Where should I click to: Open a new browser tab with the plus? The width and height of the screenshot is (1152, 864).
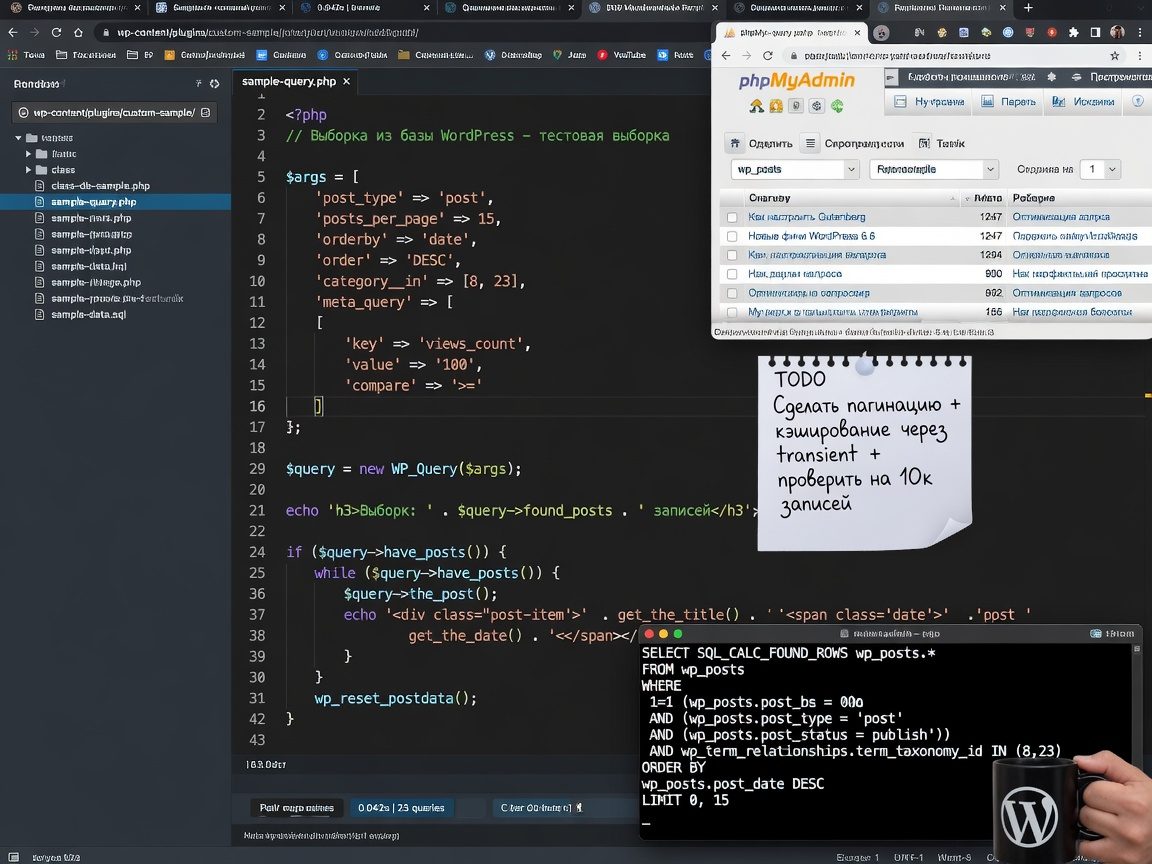tap(1028, 8)
